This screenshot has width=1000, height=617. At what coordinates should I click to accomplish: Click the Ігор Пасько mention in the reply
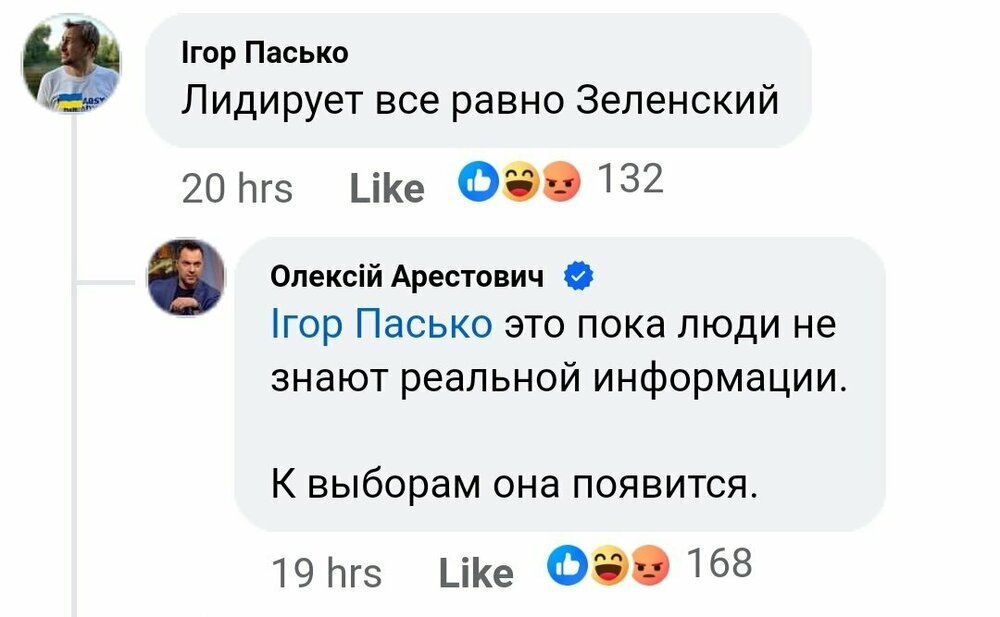coord(381,326)
